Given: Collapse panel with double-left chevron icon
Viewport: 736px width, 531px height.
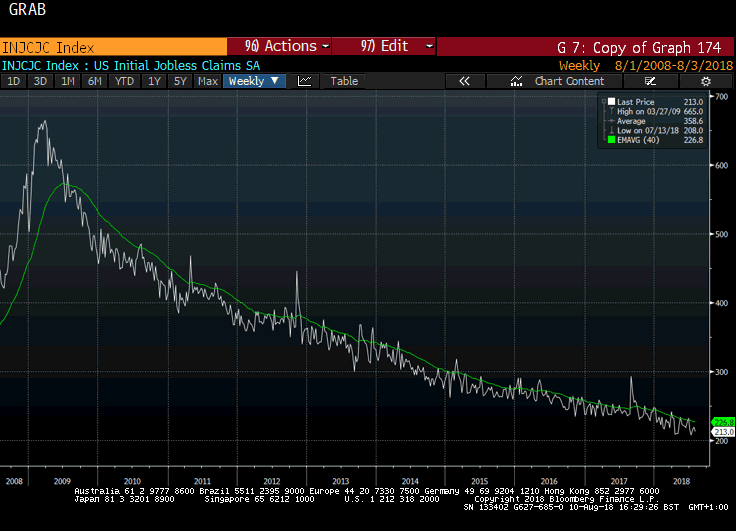Looking at the screenshot, I should (x=464, y=81).
